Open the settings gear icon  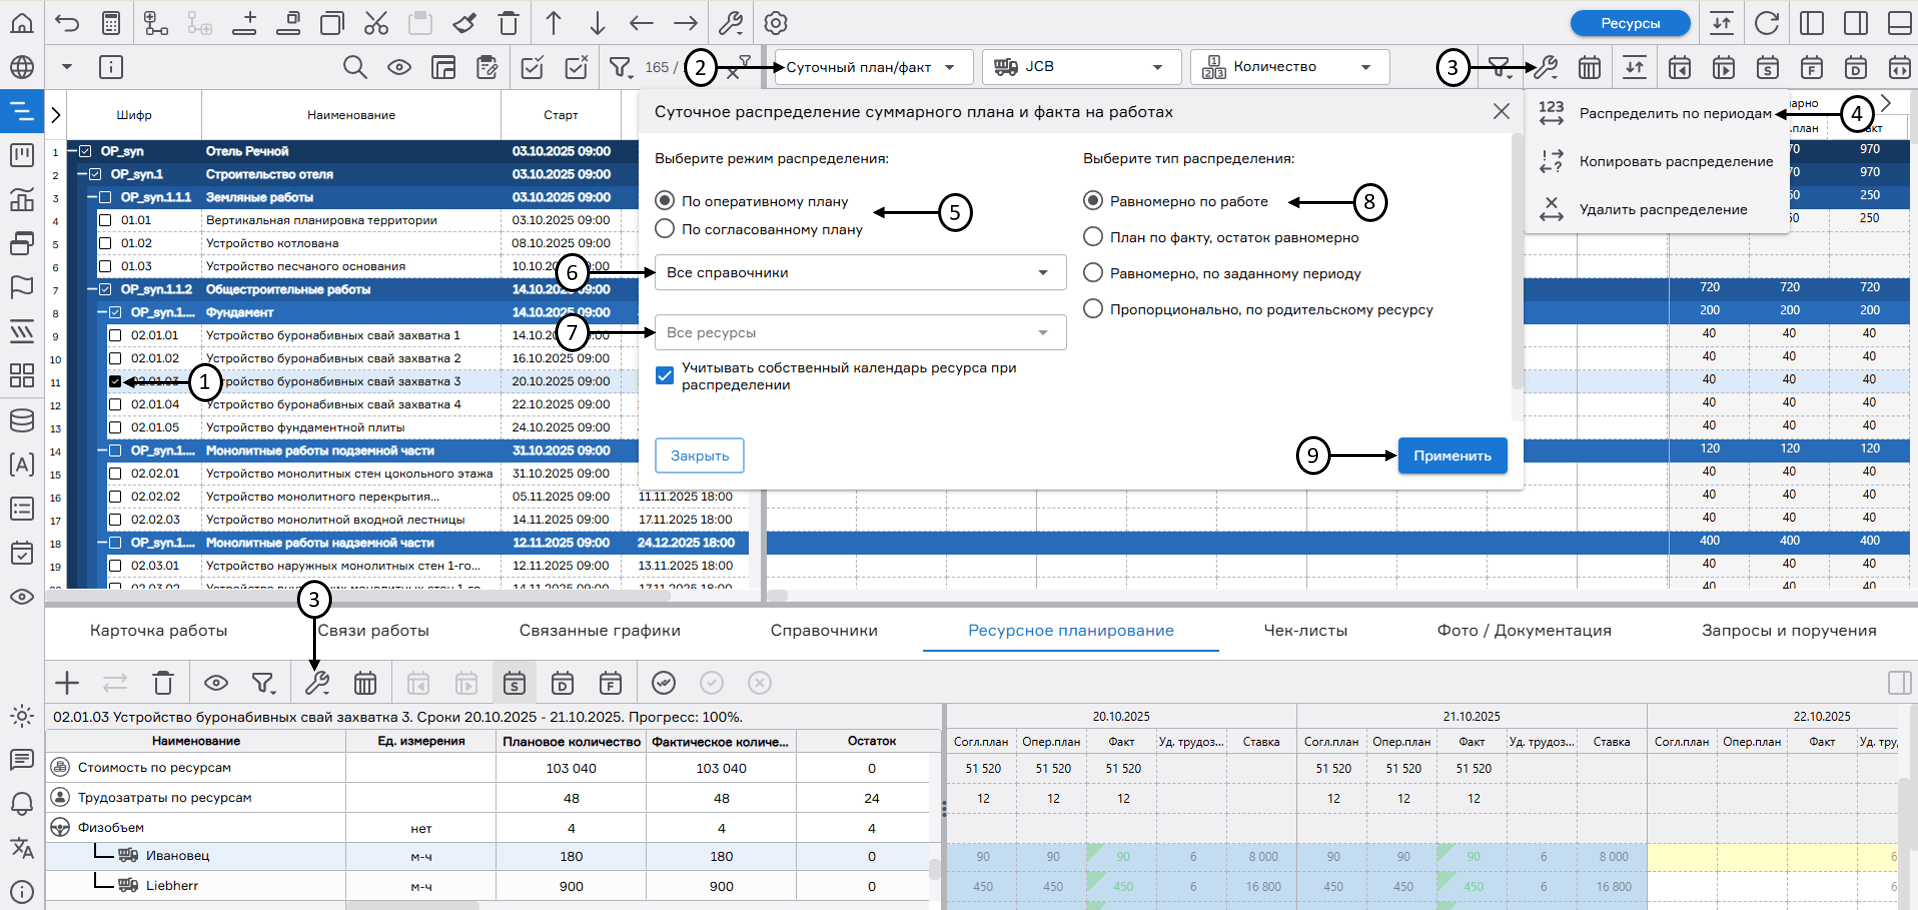(775, 23)
